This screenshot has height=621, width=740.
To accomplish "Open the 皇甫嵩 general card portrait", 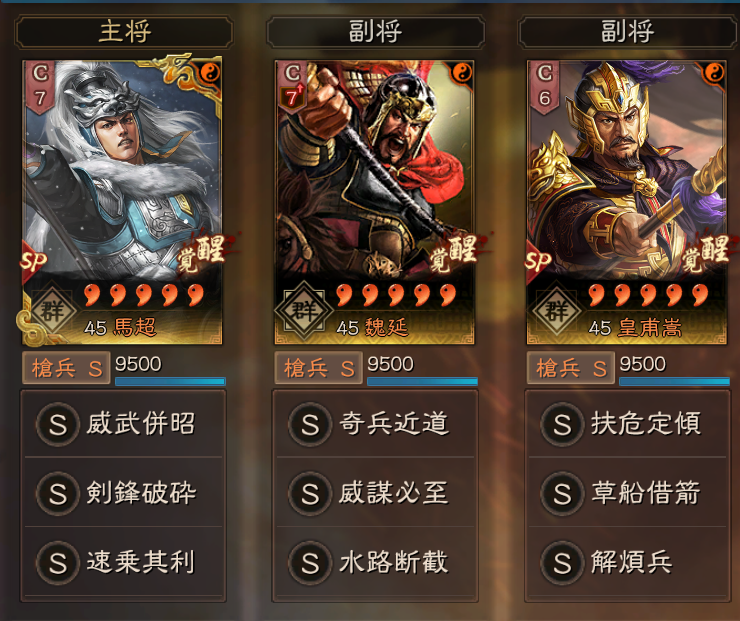I will [626, 202].
